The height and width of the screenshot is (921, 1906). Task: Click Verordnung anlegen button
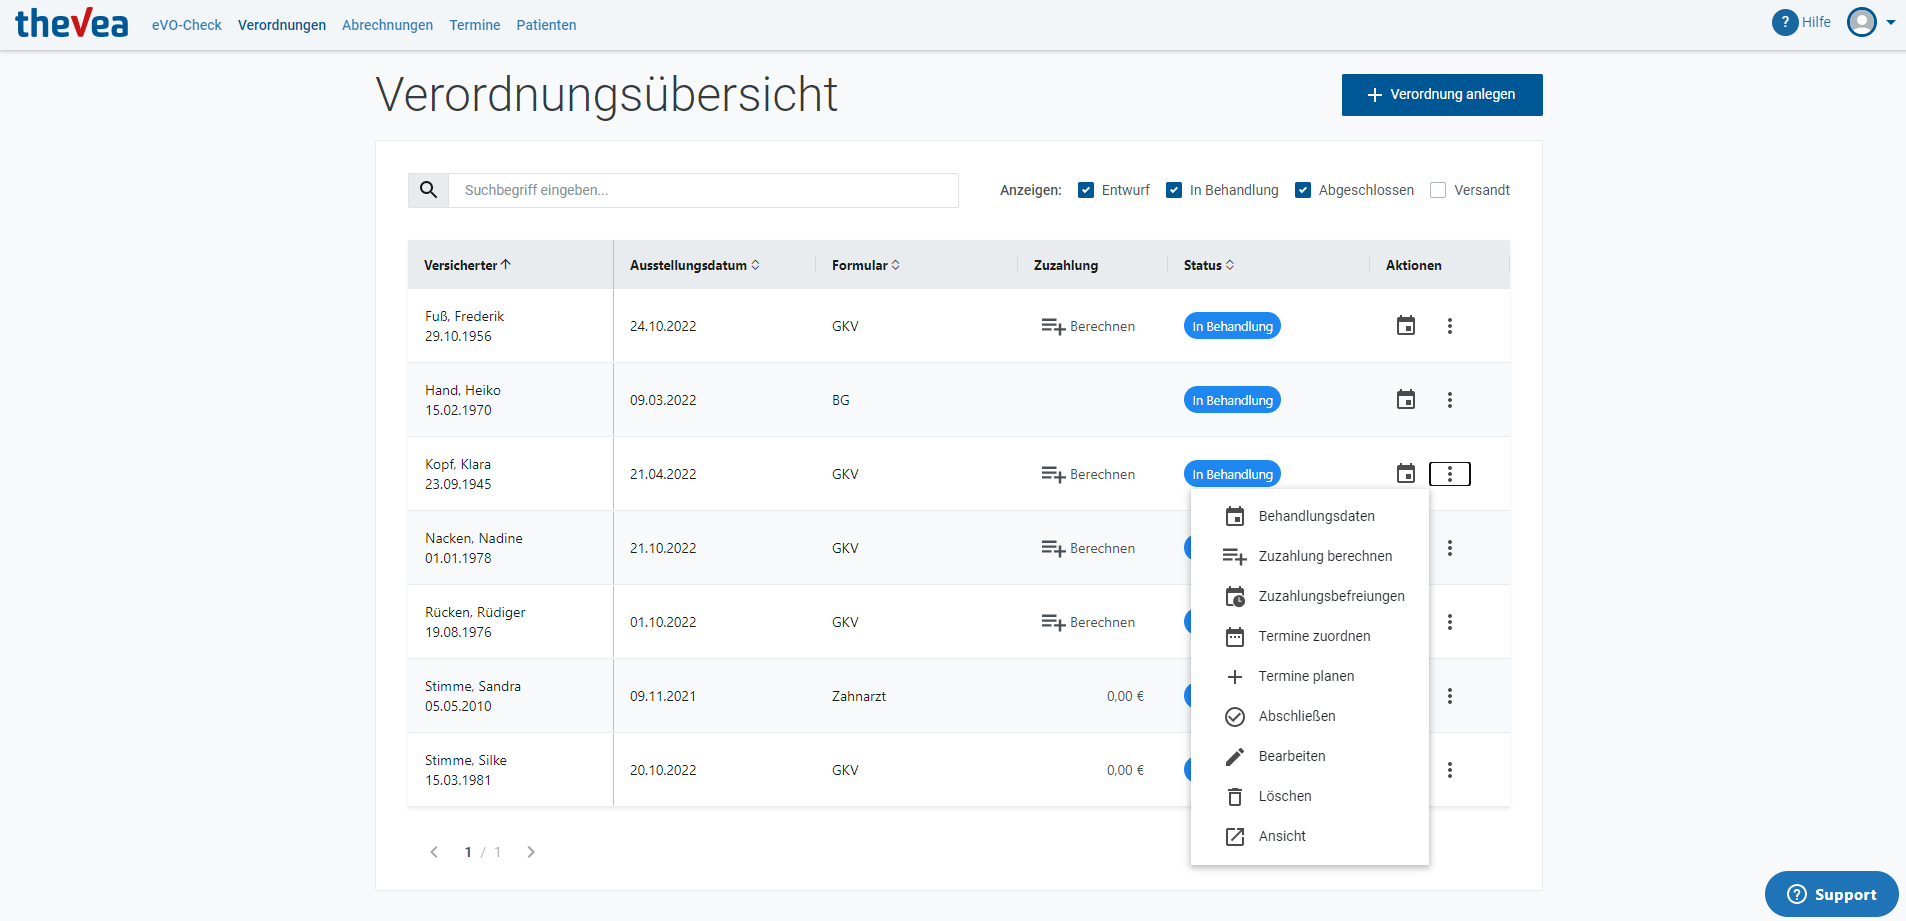(1442, 95)
